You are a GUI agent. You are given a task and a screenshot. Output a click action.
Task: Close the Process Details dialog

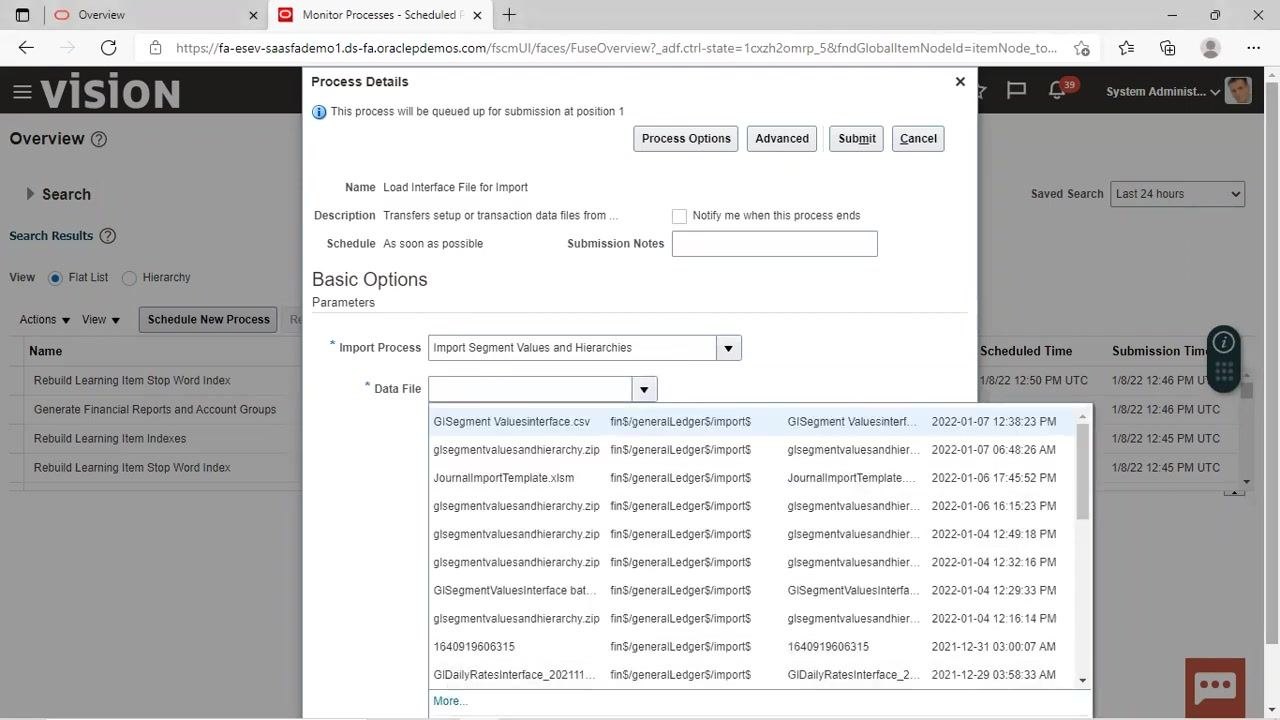pos(960,81)
